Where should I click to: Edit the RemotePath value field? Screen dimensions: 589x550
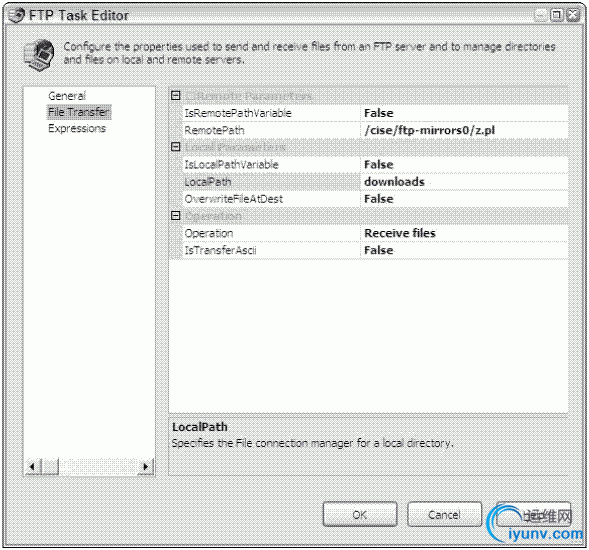(464, 130)
